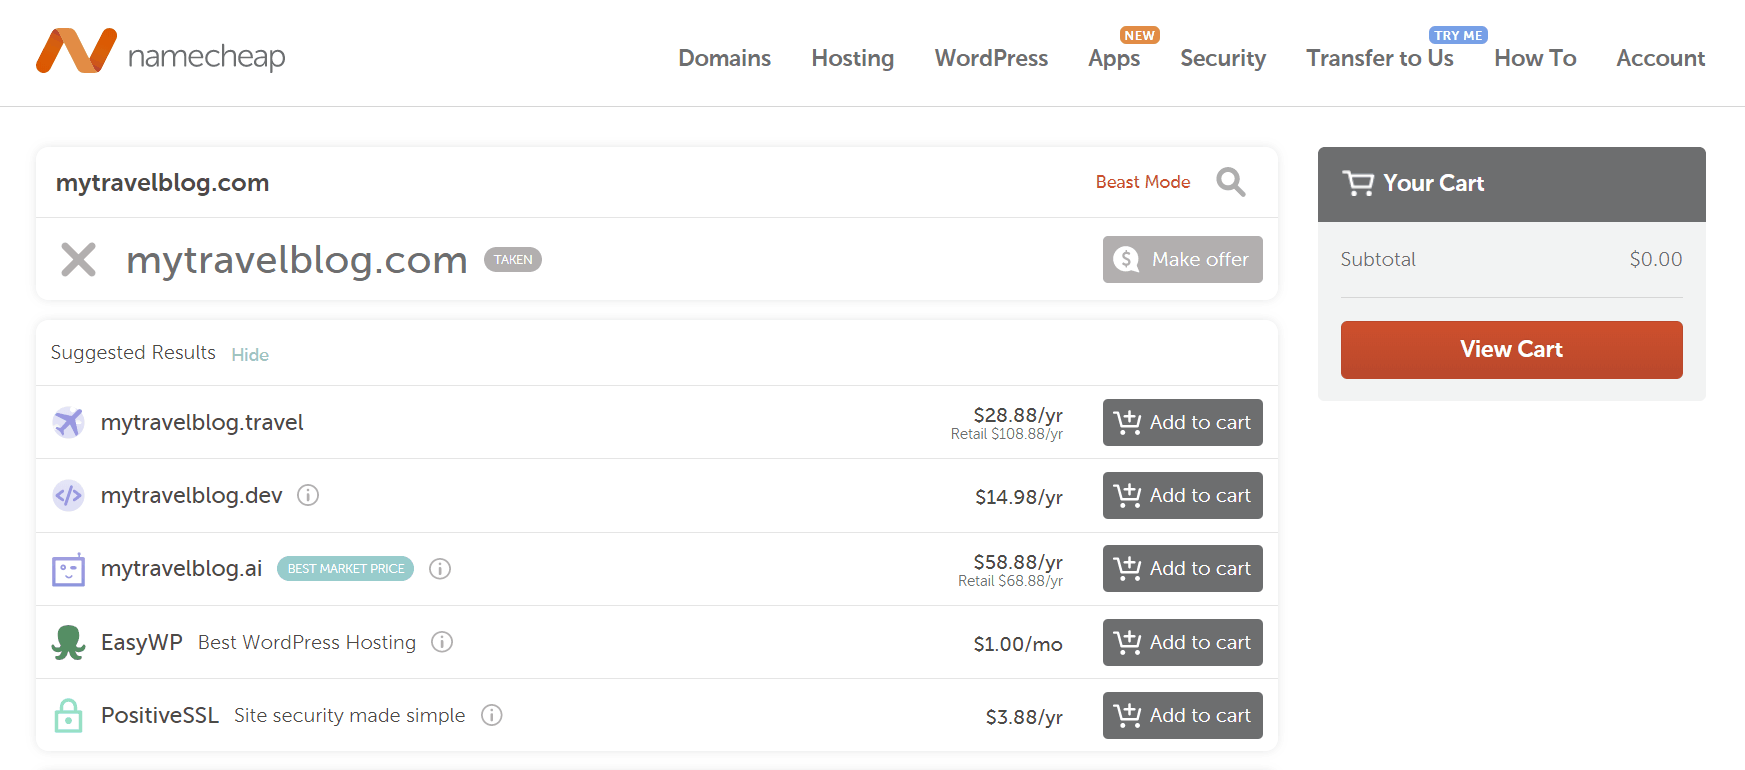This screenshot has width=1745, height=770.
Task: Add mytravelblog.dev to cart
Action: click(1183, 496)
